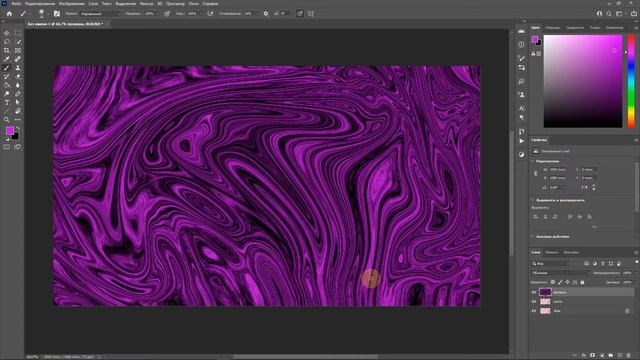The image size is (640, 360).
Task: Click Create new group folder icon
Action: coord(611,356)
